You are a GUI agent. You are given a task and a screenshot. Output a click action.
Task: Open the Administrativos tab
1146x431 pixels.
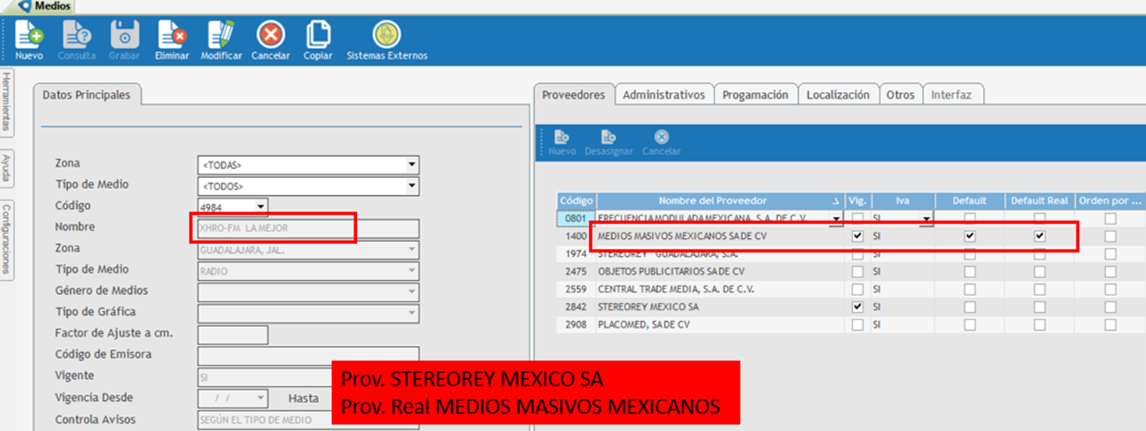tap(664, 95)
